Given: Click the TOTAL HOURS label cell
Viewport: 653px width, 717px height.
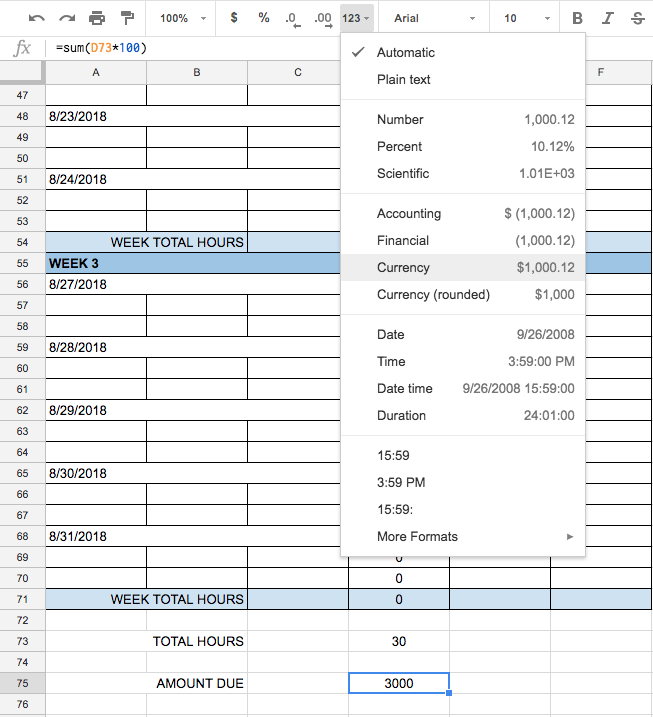Looking at the screenshot, I should point(146,641).
